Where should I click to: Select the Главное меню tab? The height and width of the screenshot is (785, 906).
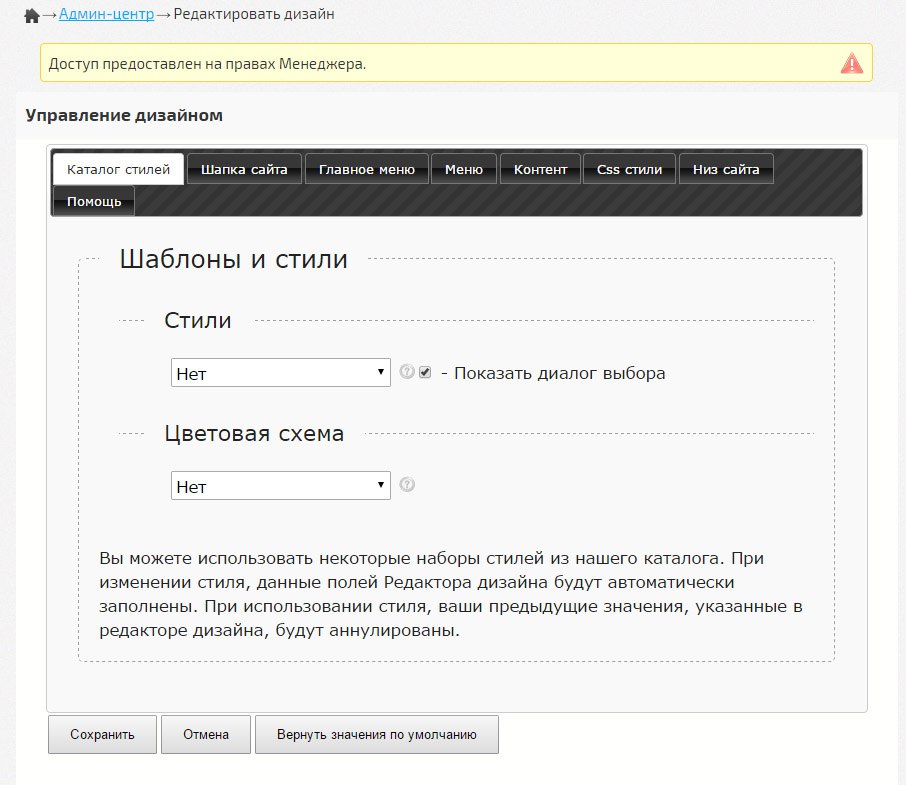pos(366,169)
